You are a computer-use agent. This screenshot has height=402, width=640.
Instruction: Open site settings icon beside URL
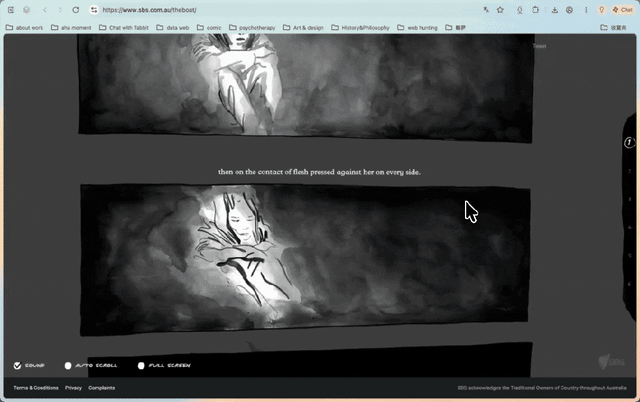click(94, 10)
